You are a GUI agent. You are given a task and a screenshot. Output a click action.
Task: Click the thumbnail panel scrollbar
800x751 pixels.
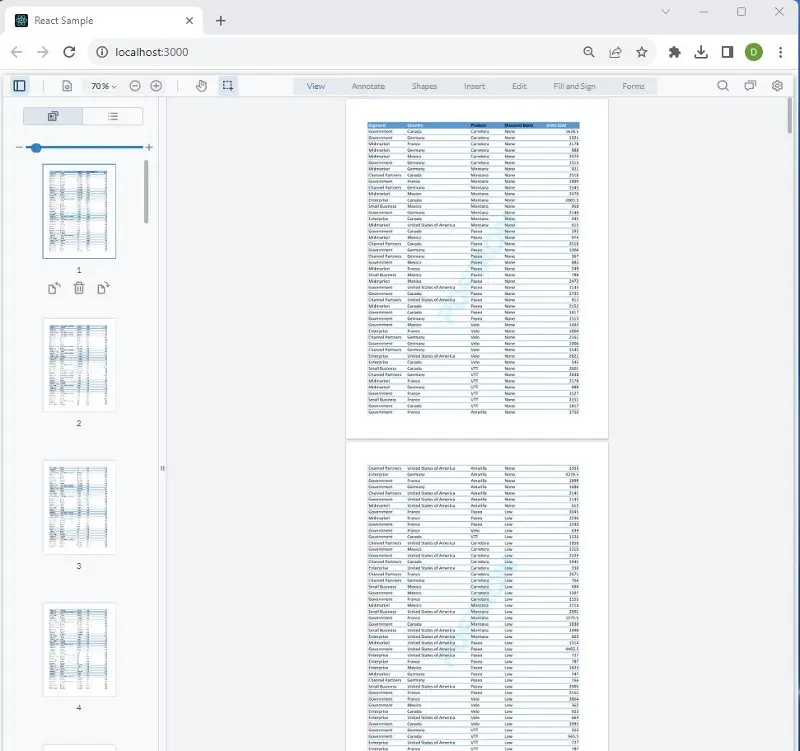tap(146, 192)
